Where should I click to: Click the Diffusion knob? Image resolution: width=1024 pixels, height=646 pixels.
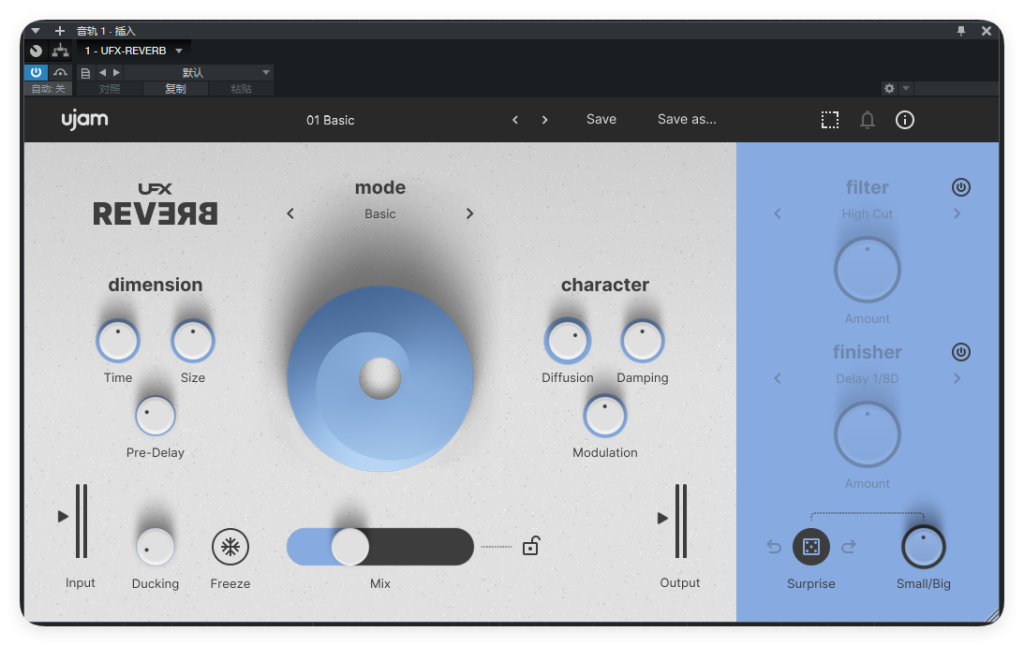tap(568, 340)
